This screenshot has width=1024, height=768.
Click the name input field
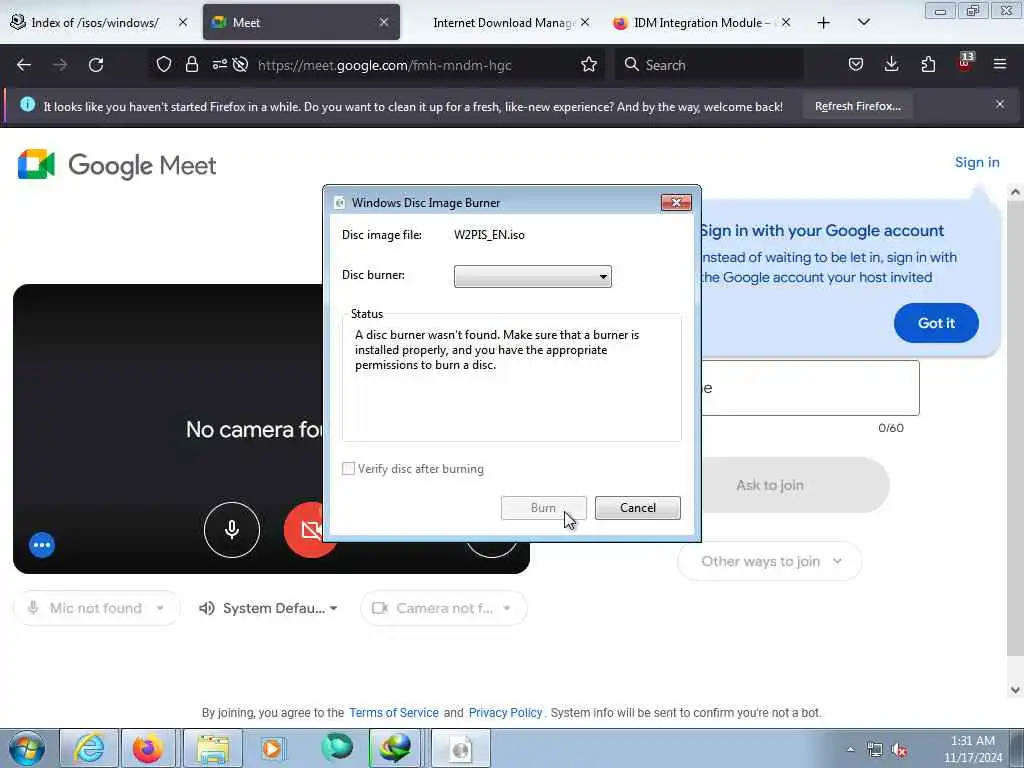810,388
